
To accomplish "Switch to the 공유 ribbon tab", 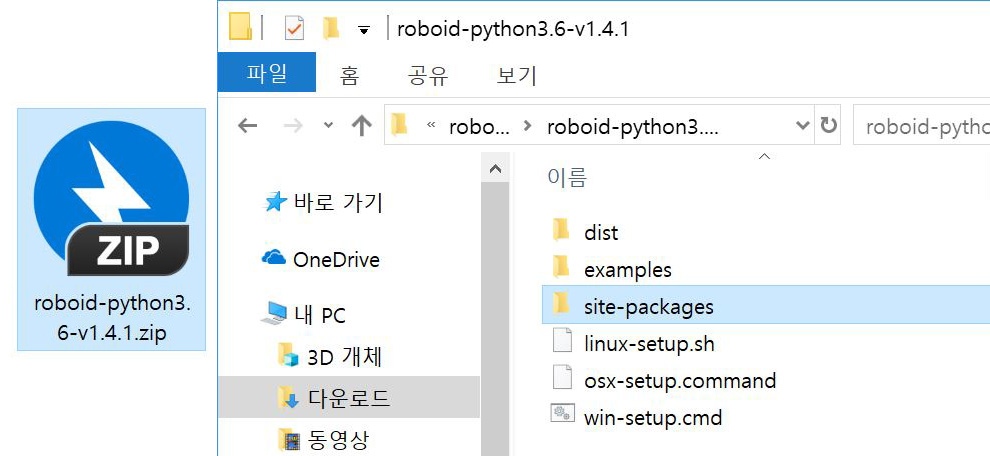I will point(428,76).
